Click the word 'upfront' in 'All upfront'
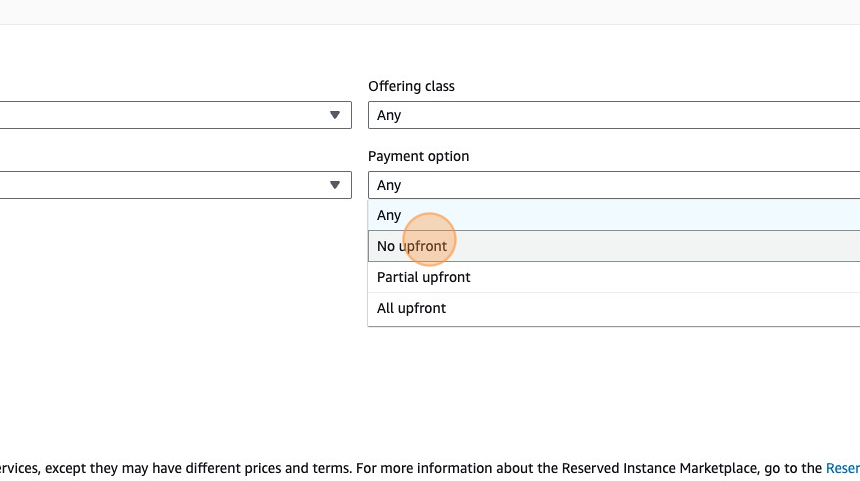860x481 pixels. click(423, 308)
